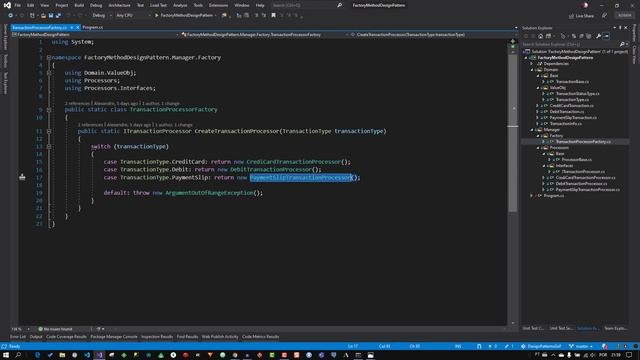Open the Package Manager Console tab

[114, 337]
